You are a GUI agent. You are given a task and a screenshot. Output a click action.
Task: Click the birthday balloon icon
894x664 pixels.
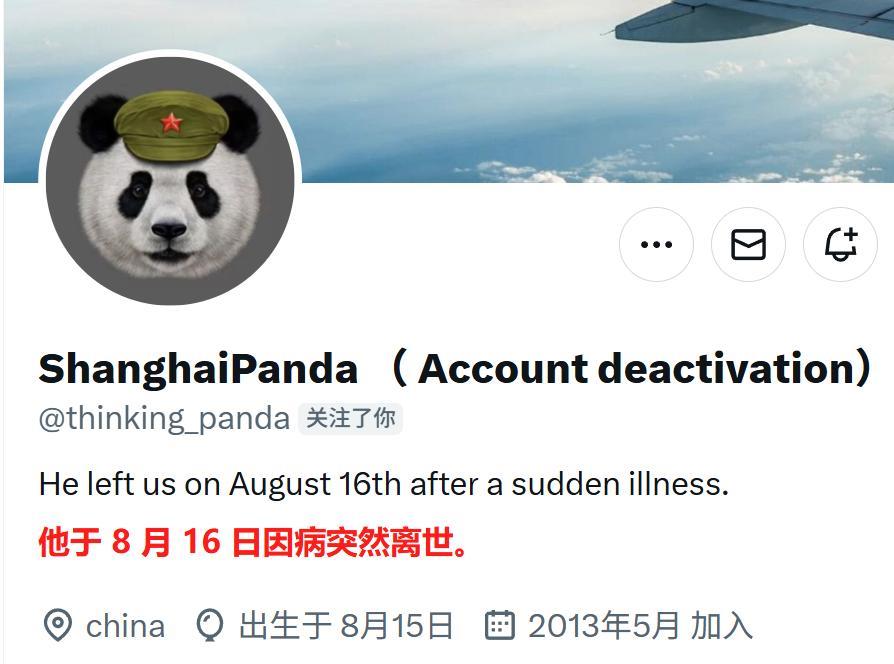coord(210,625)
